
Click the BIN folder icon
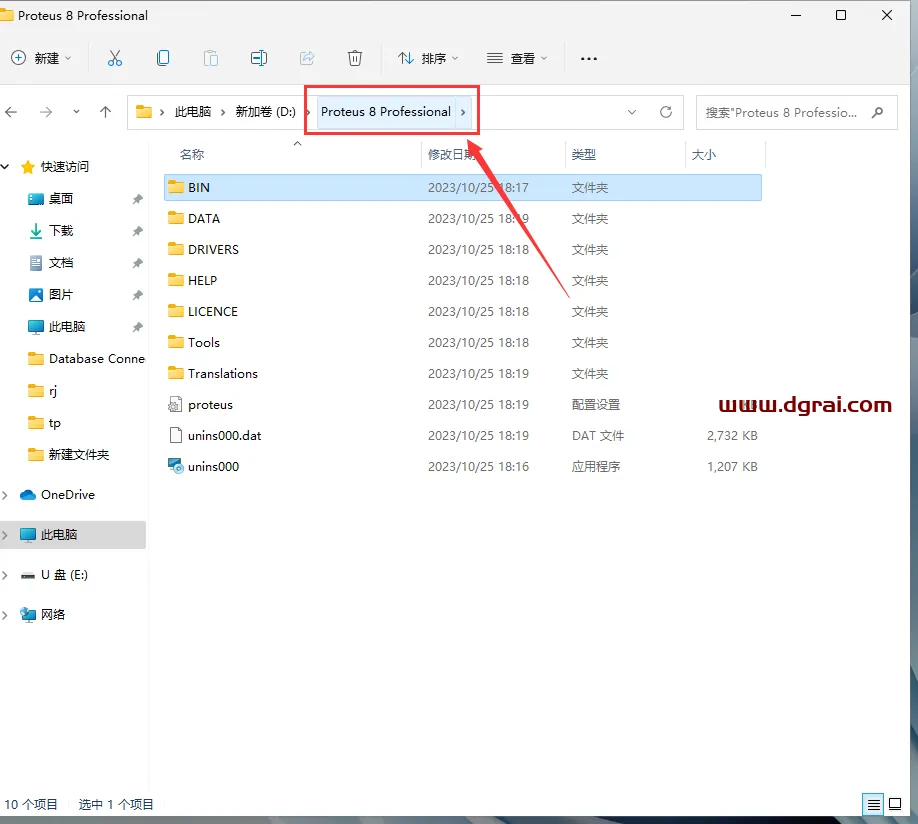click(x=176, y=187)
